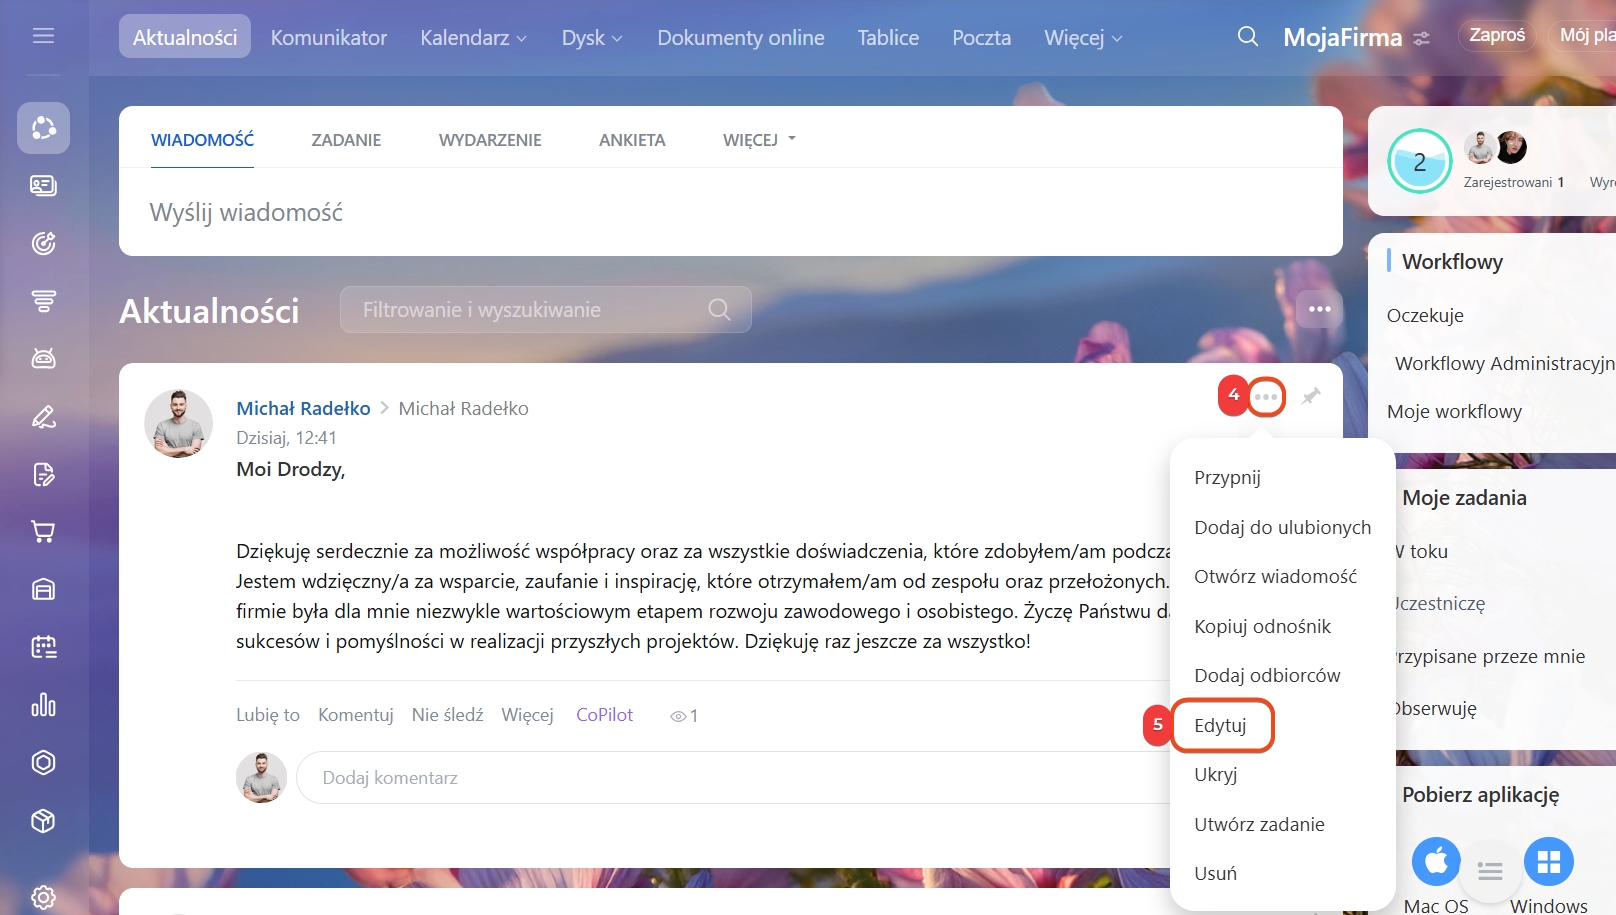Toggle Nie śledź on the post
This screenshot has width=1616, height=915.
click(x=447, y=715)
